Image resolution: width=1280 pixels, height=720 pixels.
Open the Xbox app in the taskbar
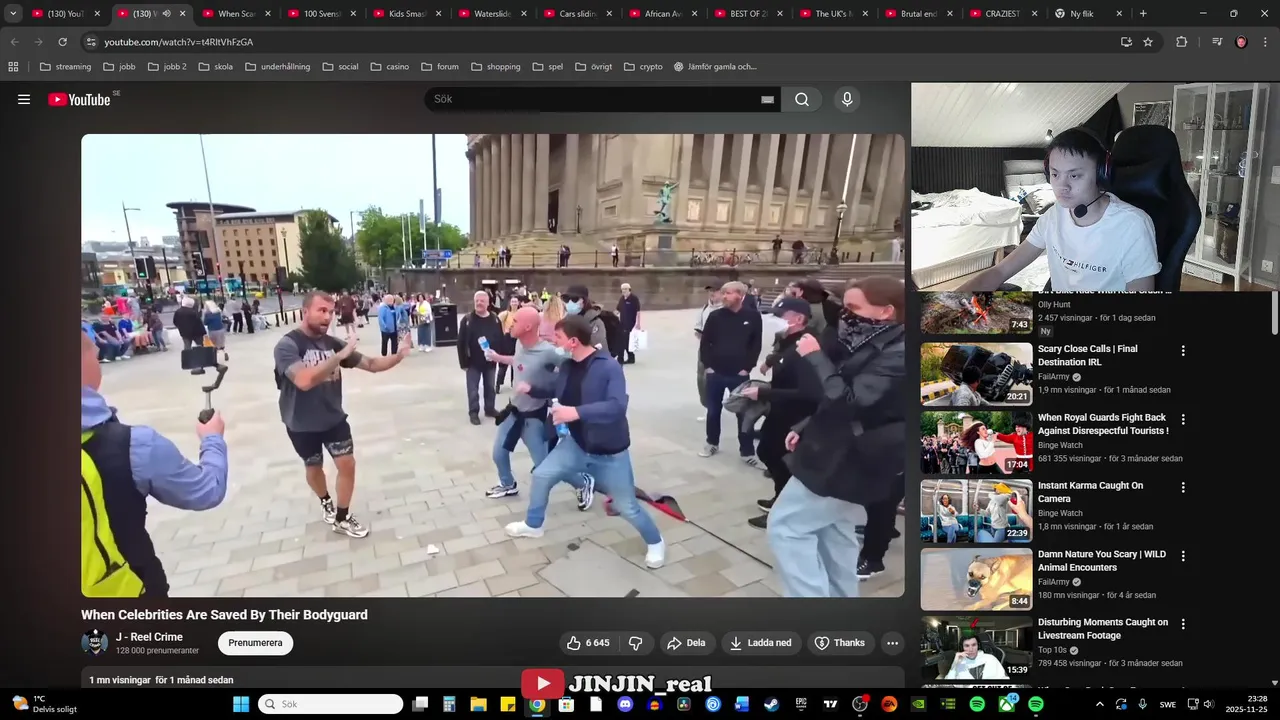pos(1007,704)
